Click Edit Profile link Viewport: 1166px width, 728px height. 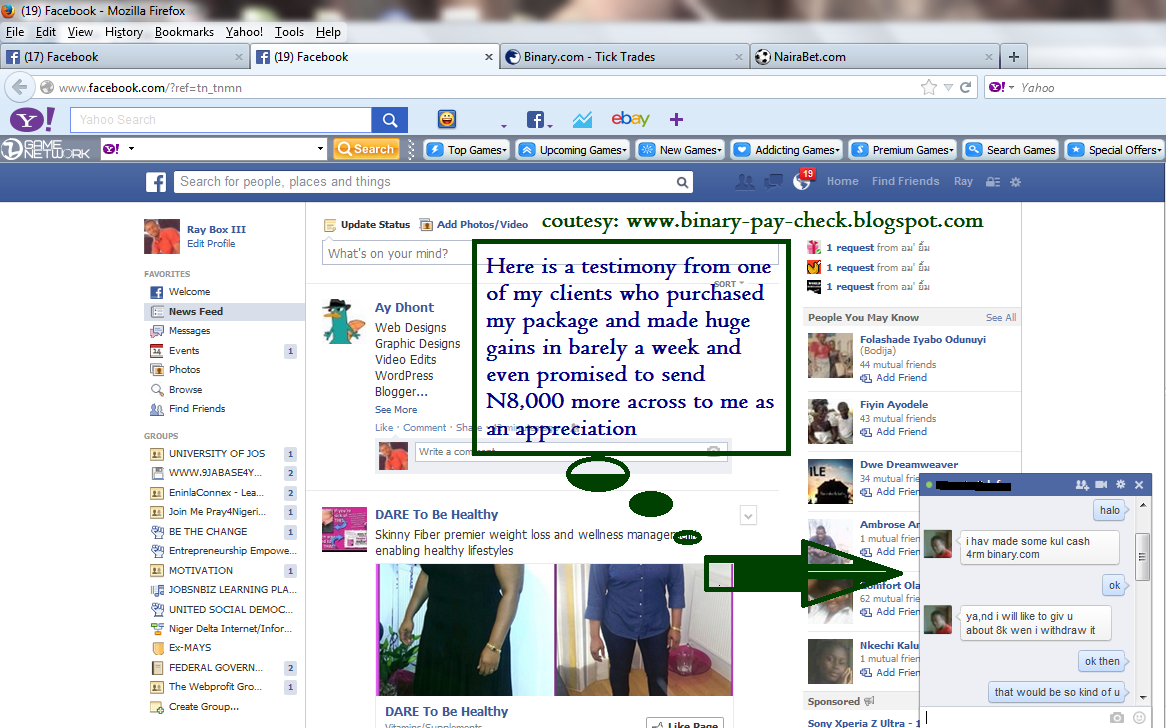click(210, 244)
